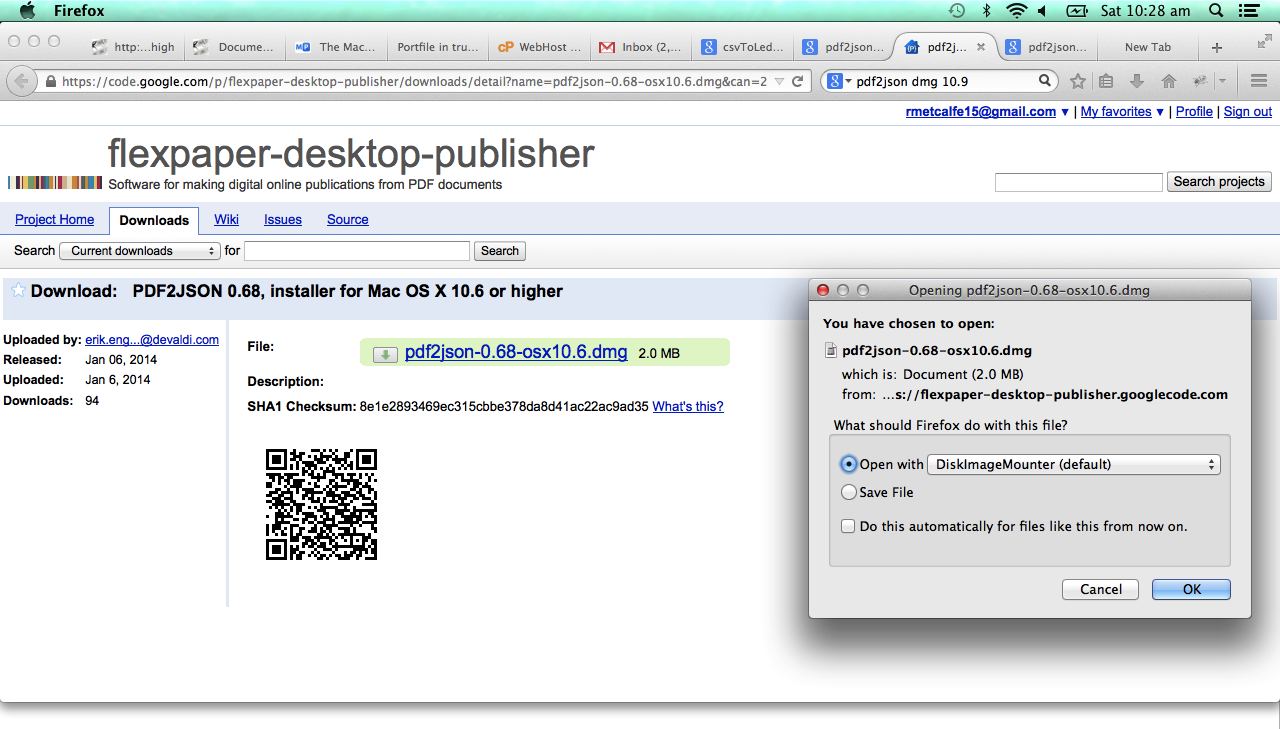Click the downloads arrow icon in toolbar
The height and width of the screenshot is (729, 1280).
[1136, 81]
